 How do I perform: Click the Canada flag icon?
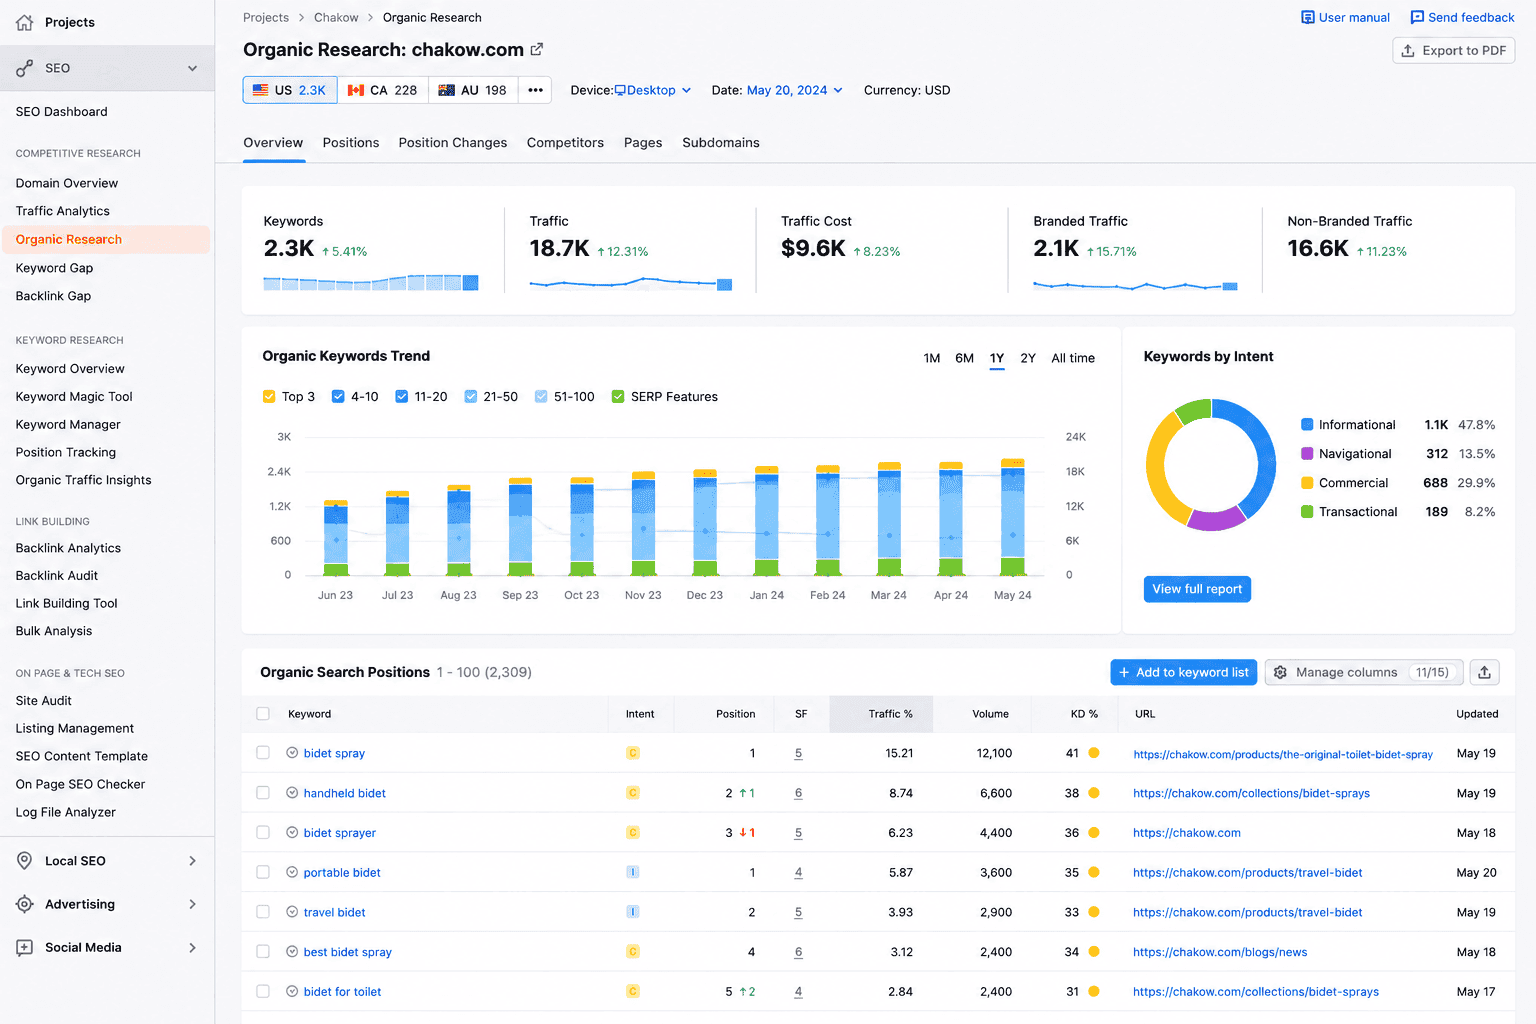(356, 90)
